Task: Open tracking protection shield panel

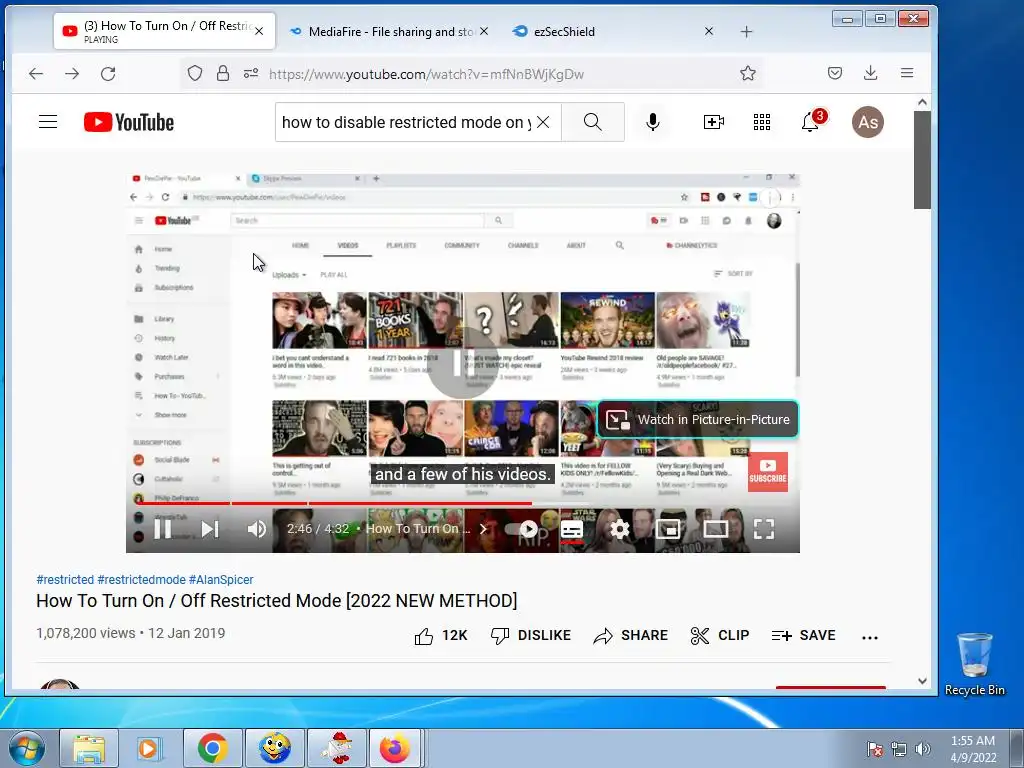Action: click(x=195, y=73)
